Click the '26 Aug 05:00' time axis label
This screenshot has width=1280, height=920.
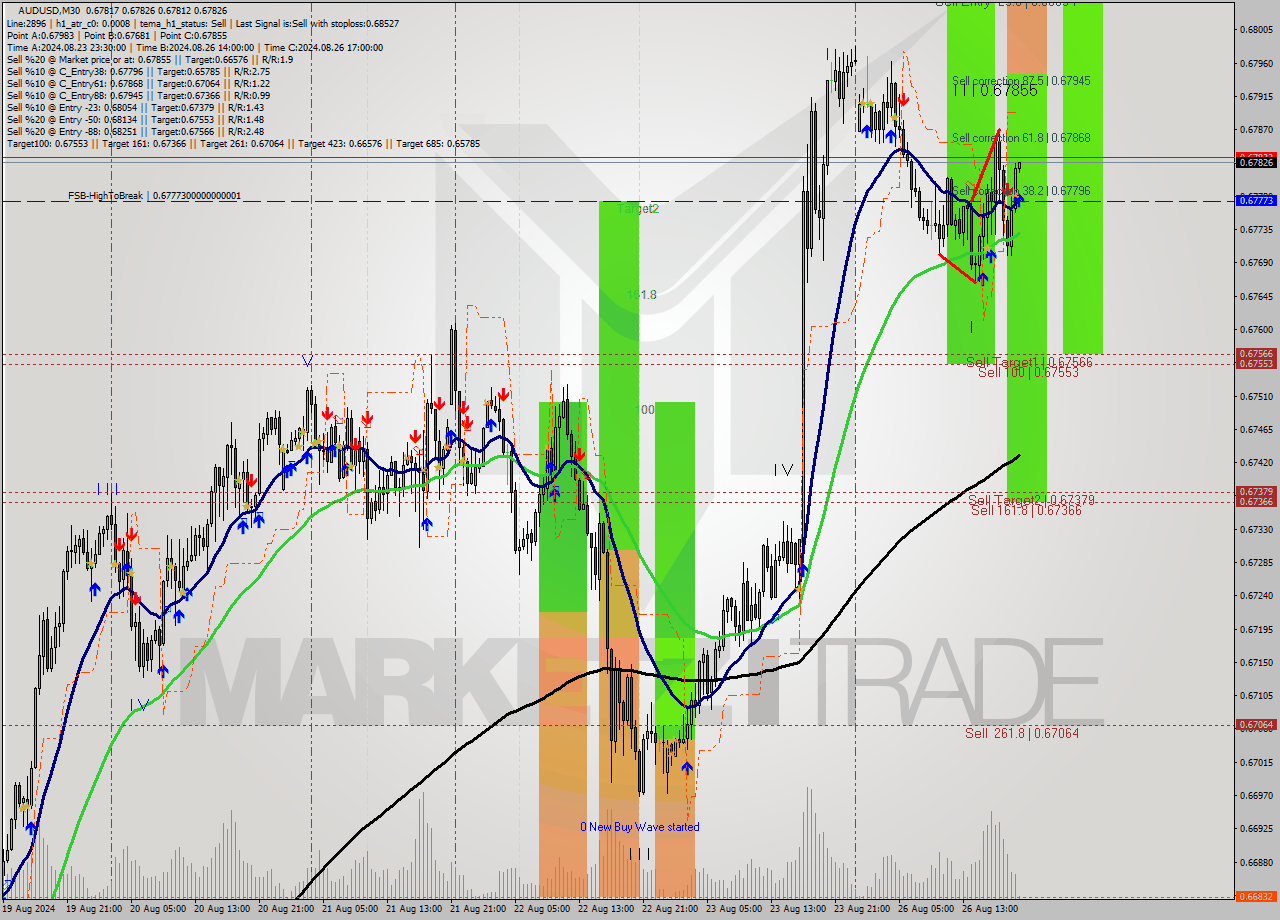pyautogui.click(x=926, y=909)
